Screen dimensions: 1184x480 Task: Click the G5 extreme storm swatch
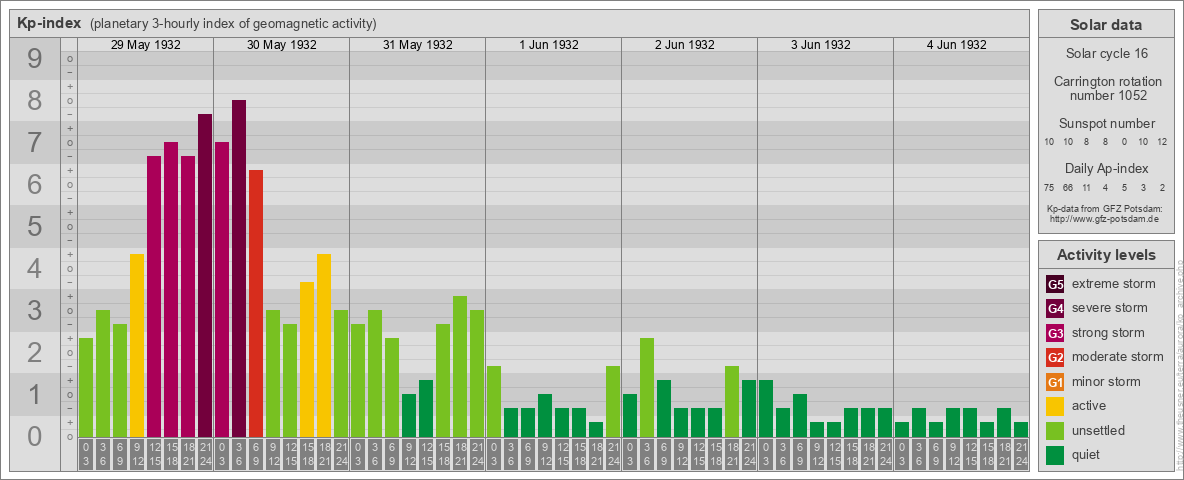[1055, 284]
